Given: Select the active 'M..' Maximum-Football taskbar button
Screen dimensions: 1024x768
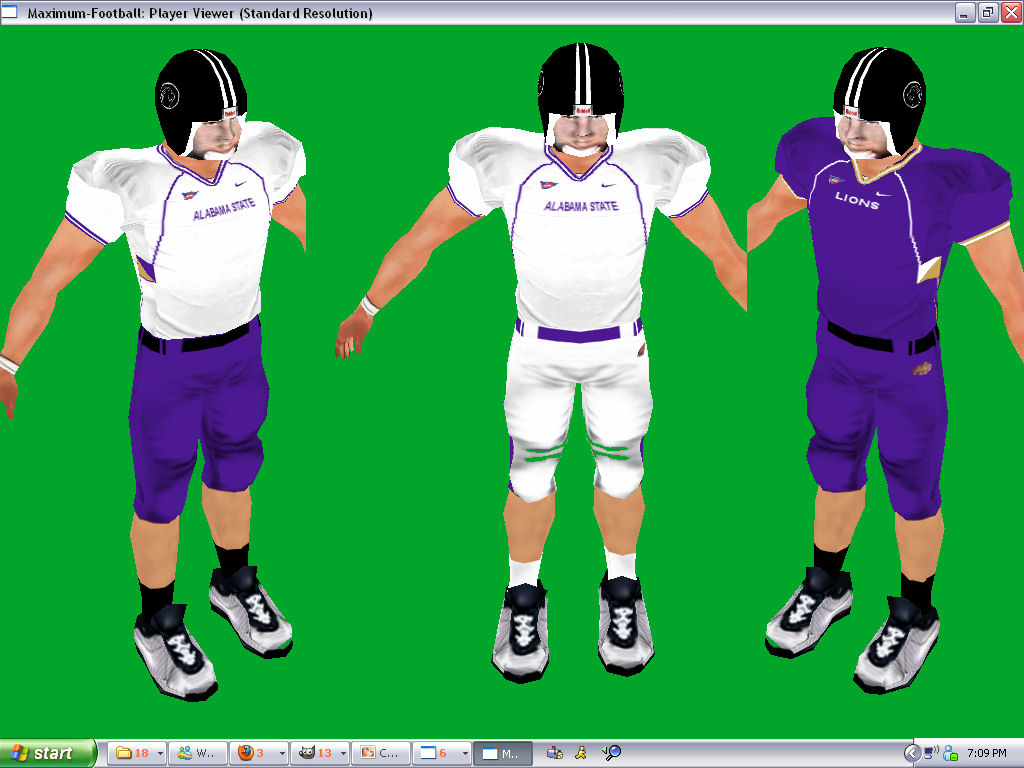Looking at the screenshot, I should coord(502,753).
